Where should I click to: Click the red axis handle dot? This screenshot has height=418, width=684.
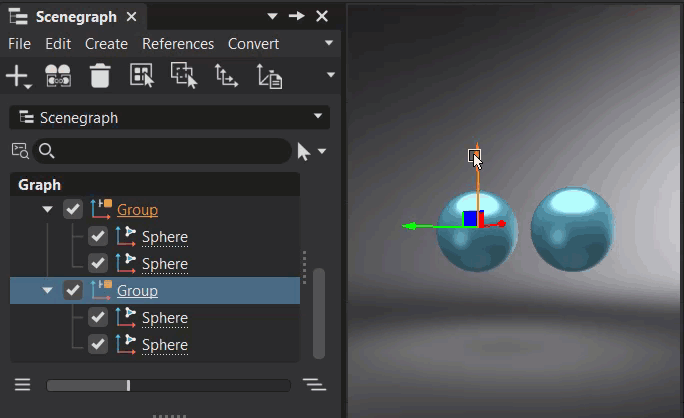click(x=502, y=223)
